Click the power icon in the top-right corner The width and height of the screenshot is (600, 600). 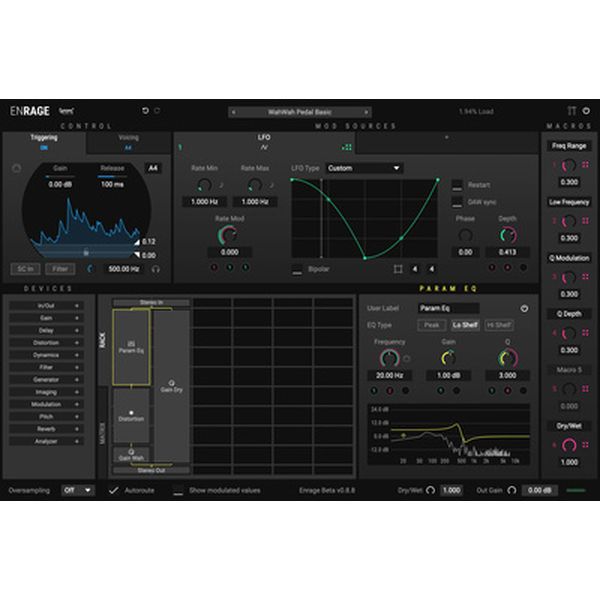[587, 111]
